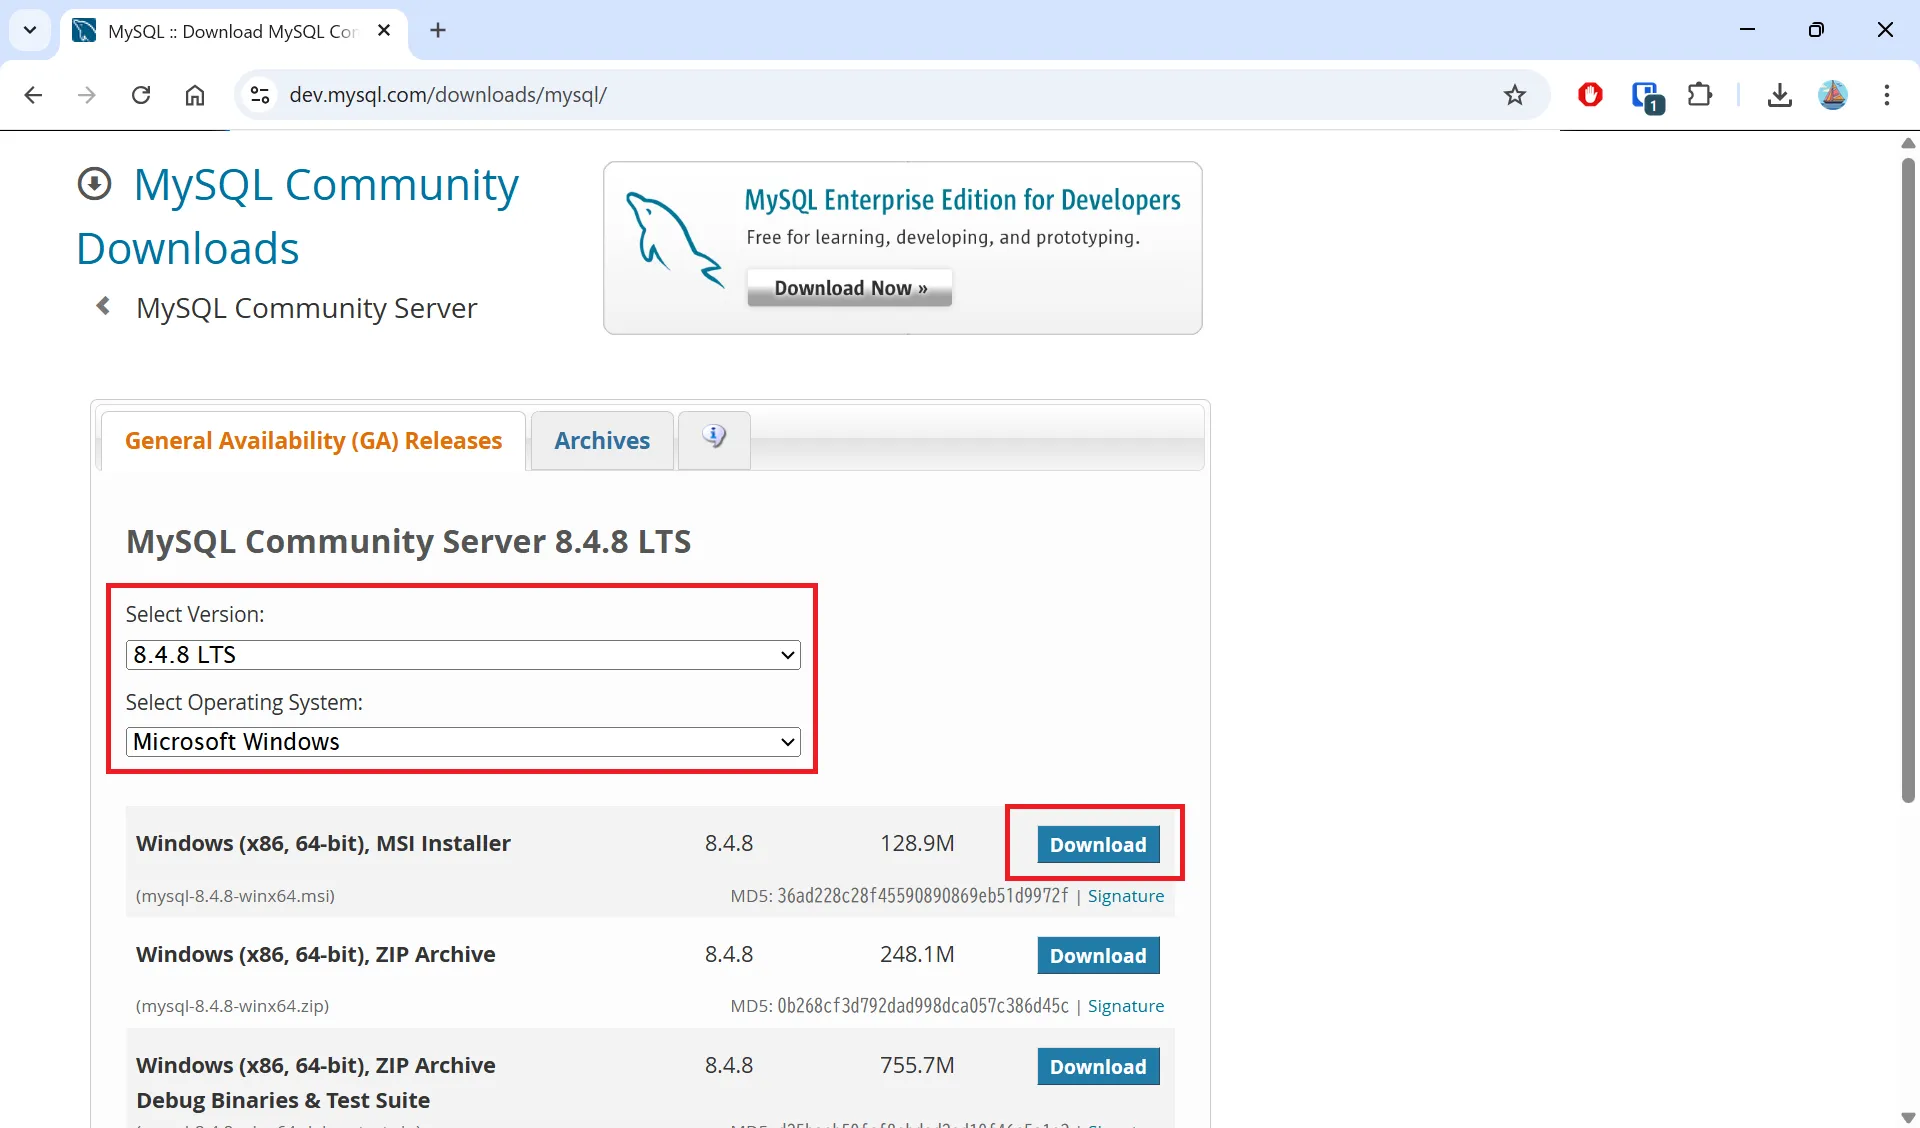Switch to the Archives tab
The width and height of the screenshot is (1920, 1128).
(x=602, y=441)
